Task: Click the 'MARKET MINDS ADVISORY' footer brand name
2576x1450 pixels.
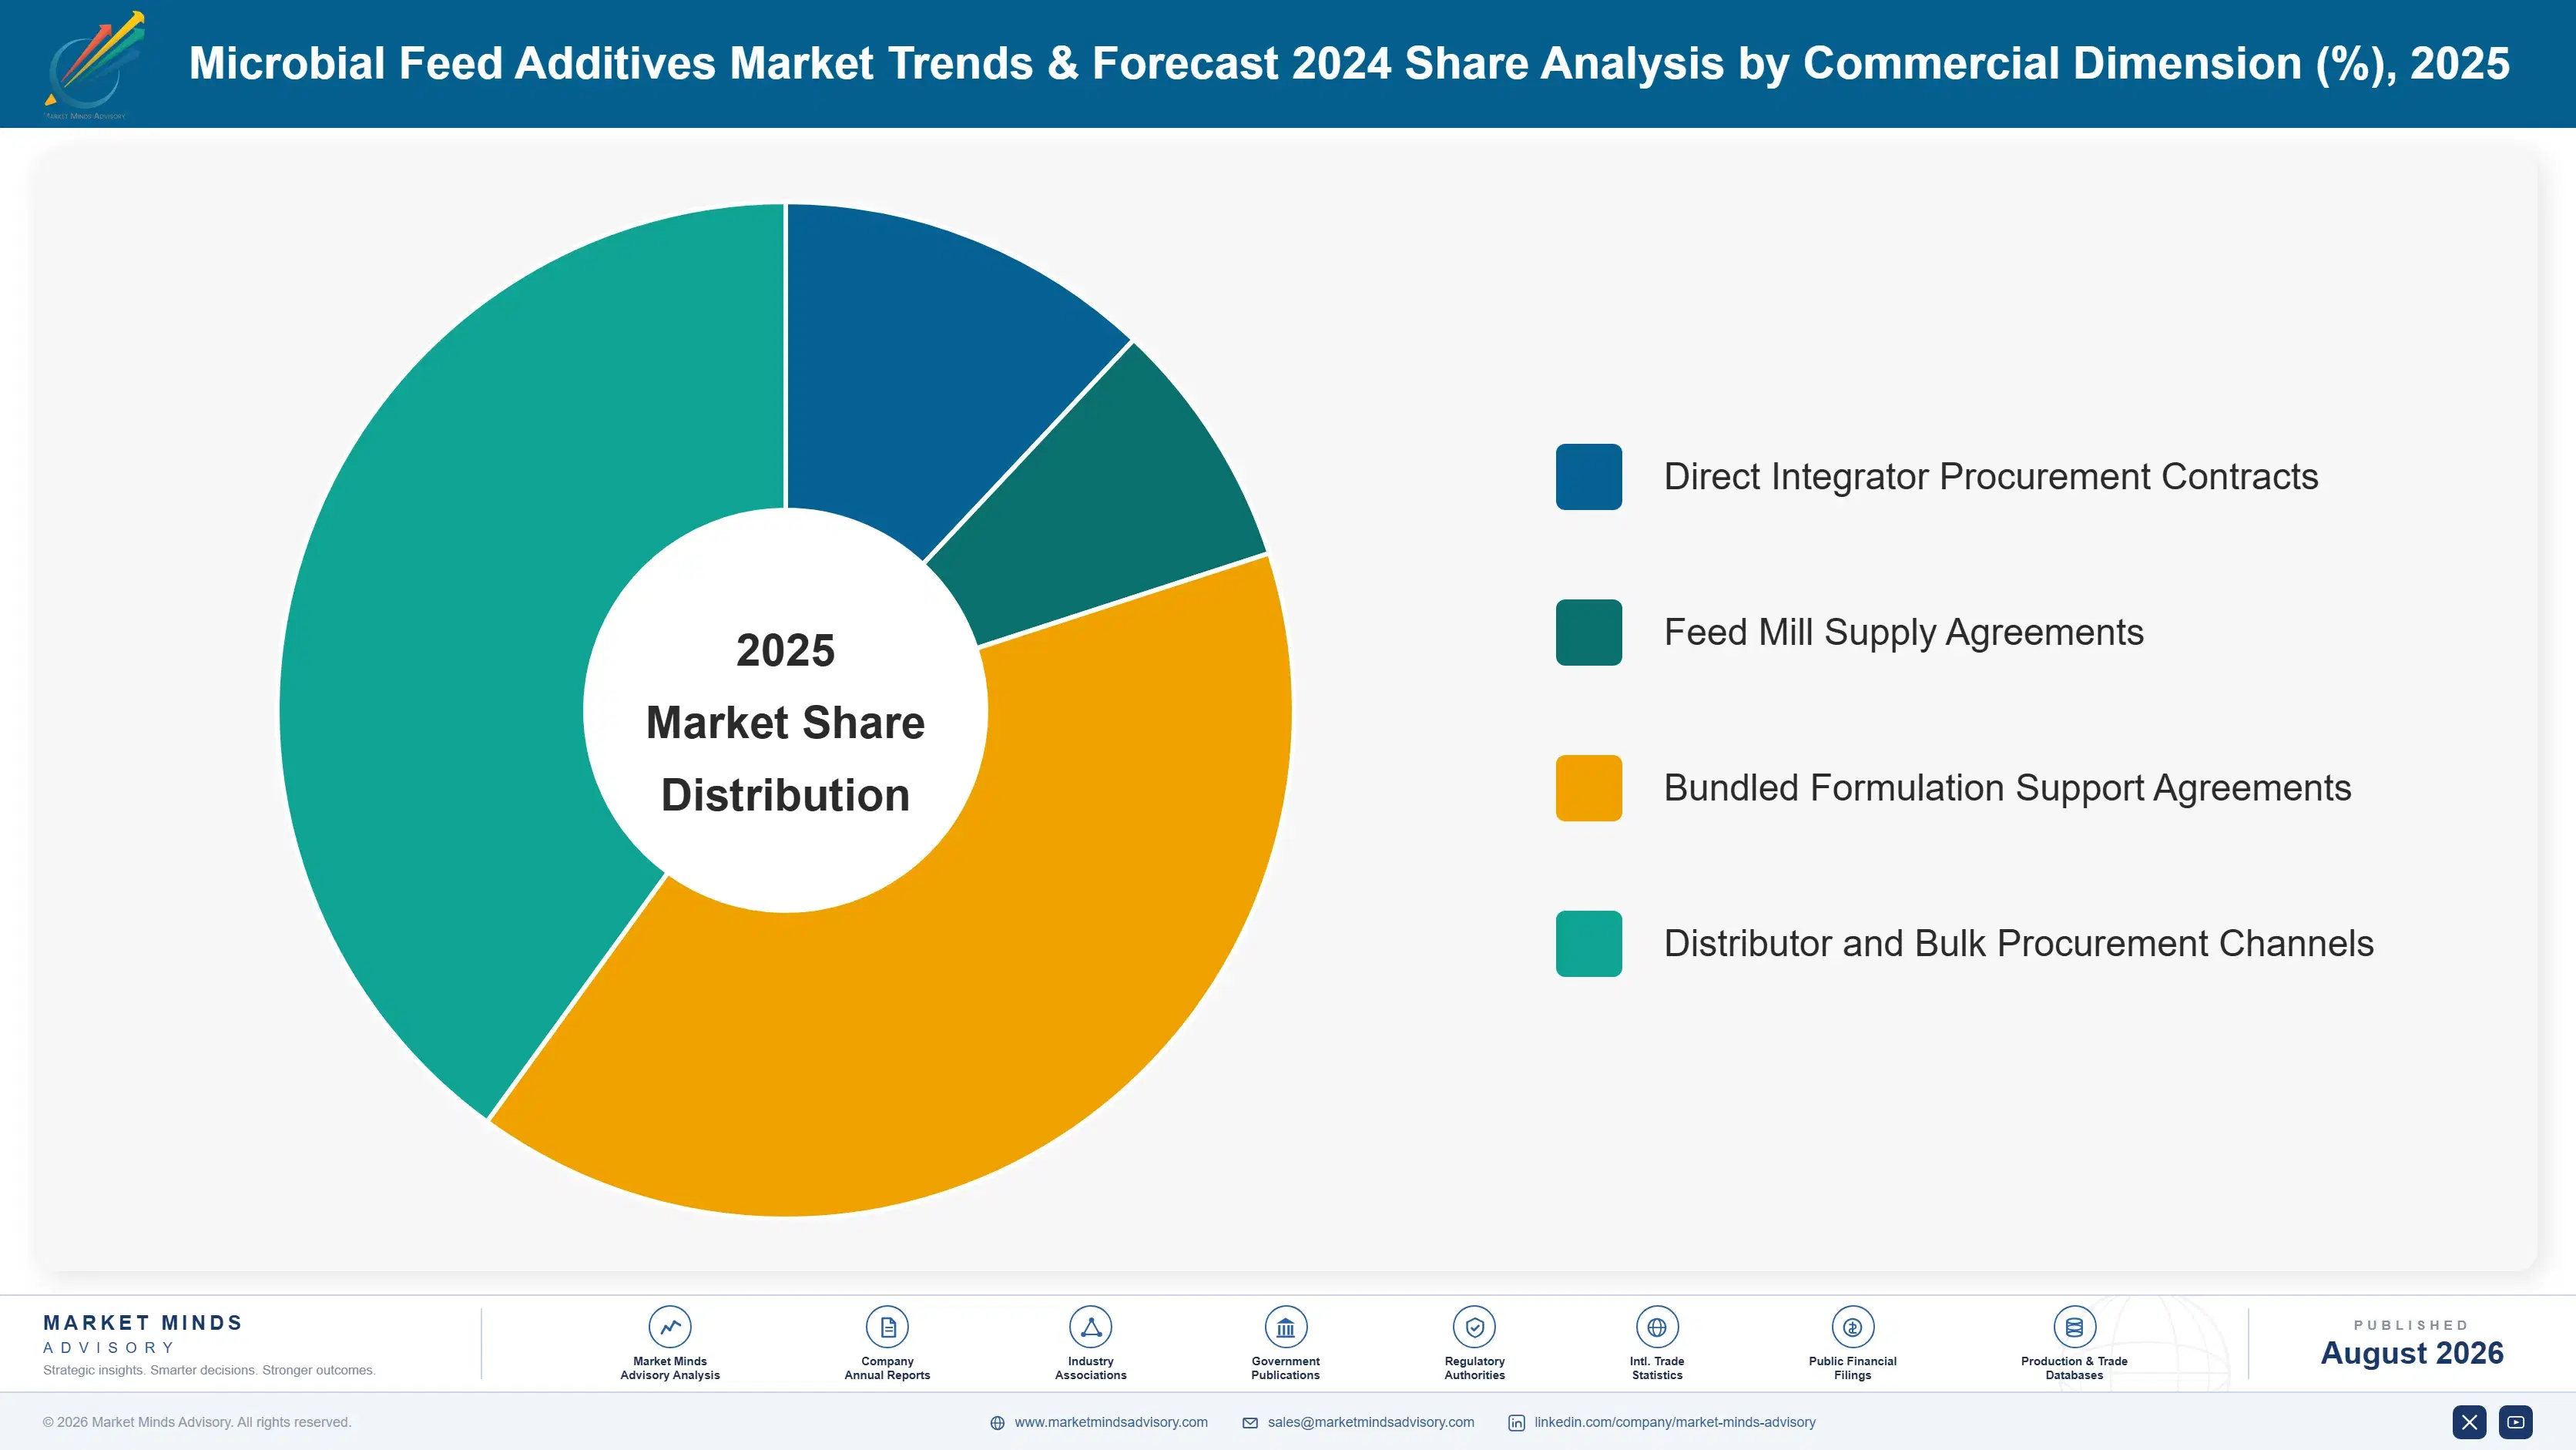Action: click(143, 1334)
